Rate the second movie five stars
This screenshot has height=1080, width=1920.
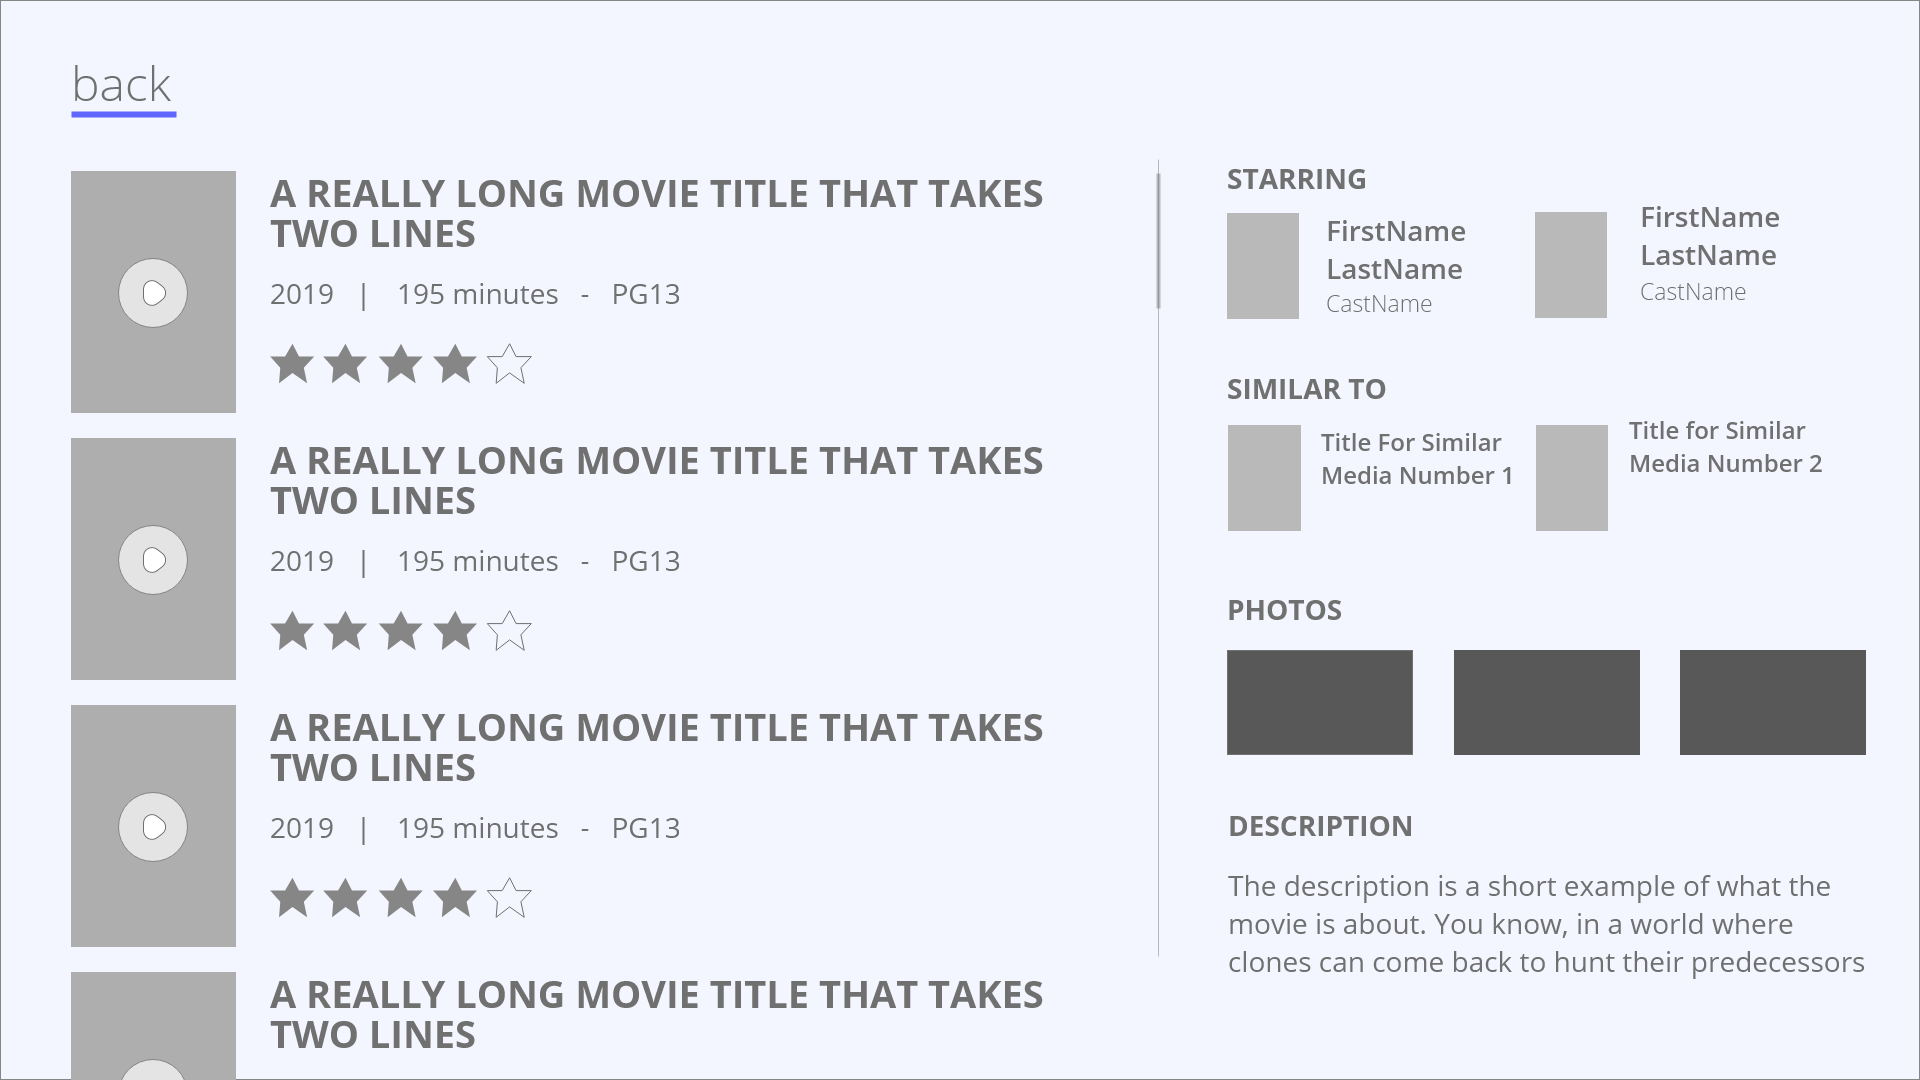click(509, 631)
